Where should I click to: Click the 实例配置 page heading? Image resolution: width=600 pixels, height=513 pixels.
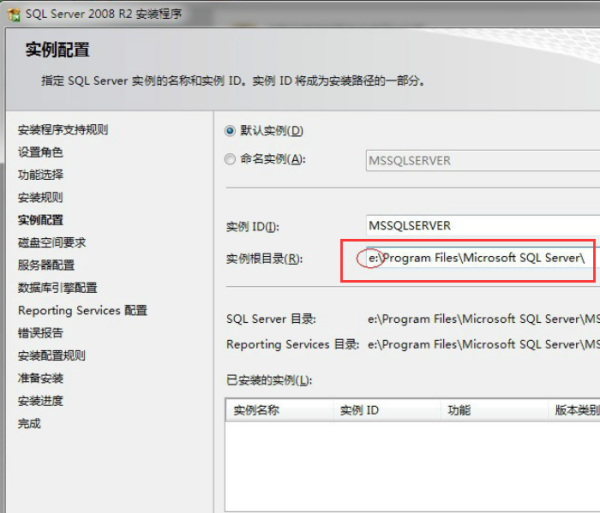[x=57, y=50]
